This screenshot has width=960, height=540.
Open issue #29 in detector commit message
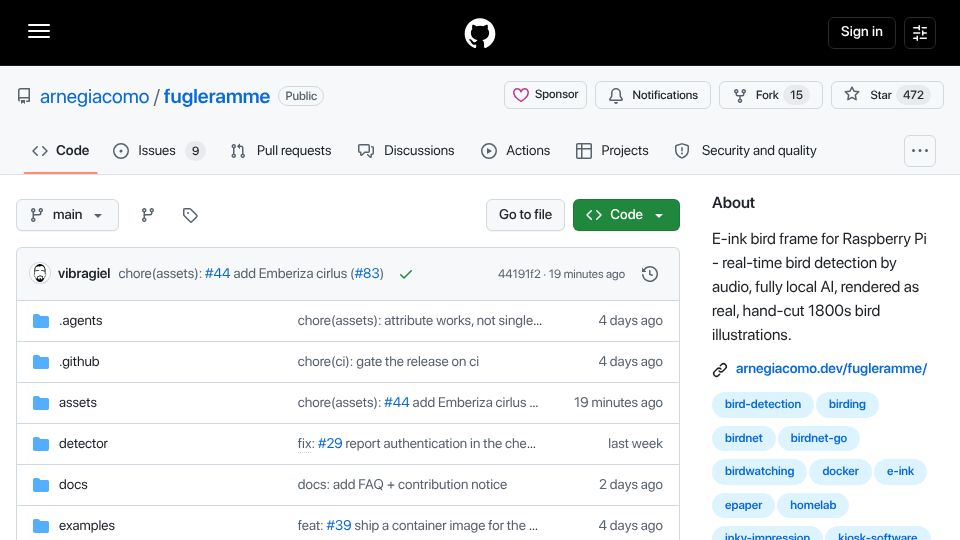[x=330, y=444]
